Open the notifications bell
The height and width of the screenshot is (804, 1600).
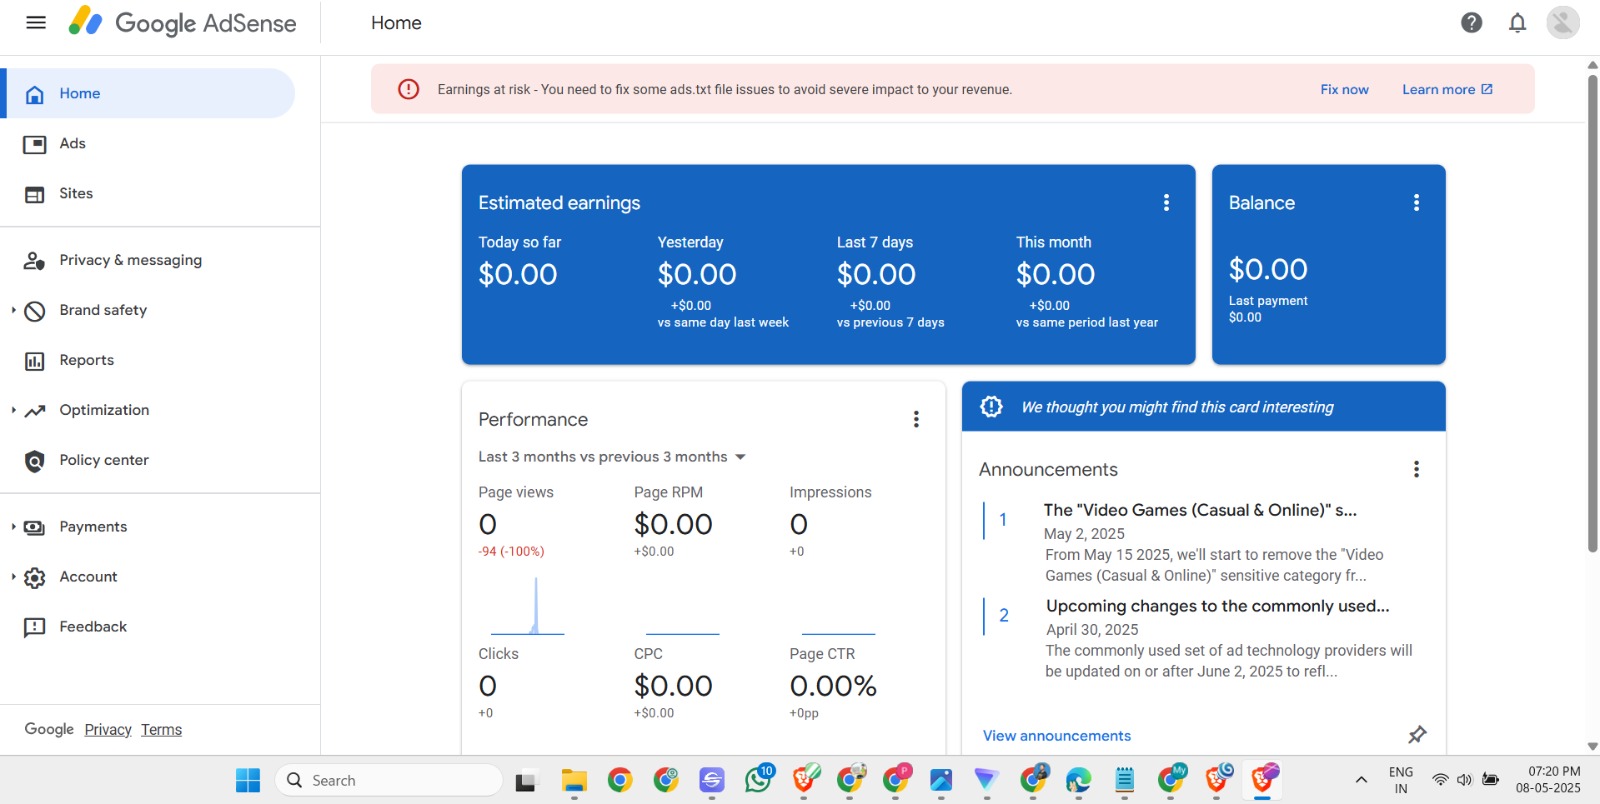(x=1517, y=22)
